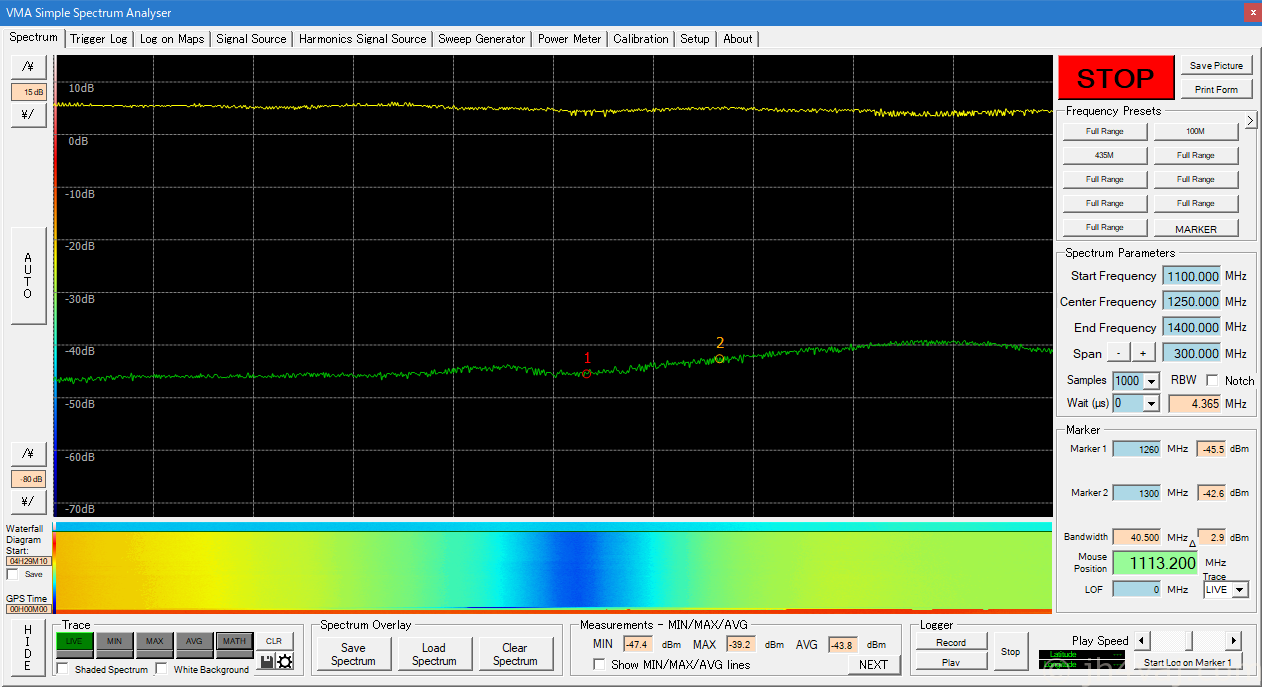Image resolution: width=1262 pixels, height=687 pixels.
Task: Click the AUTO scale button
Action: (28, 275)
